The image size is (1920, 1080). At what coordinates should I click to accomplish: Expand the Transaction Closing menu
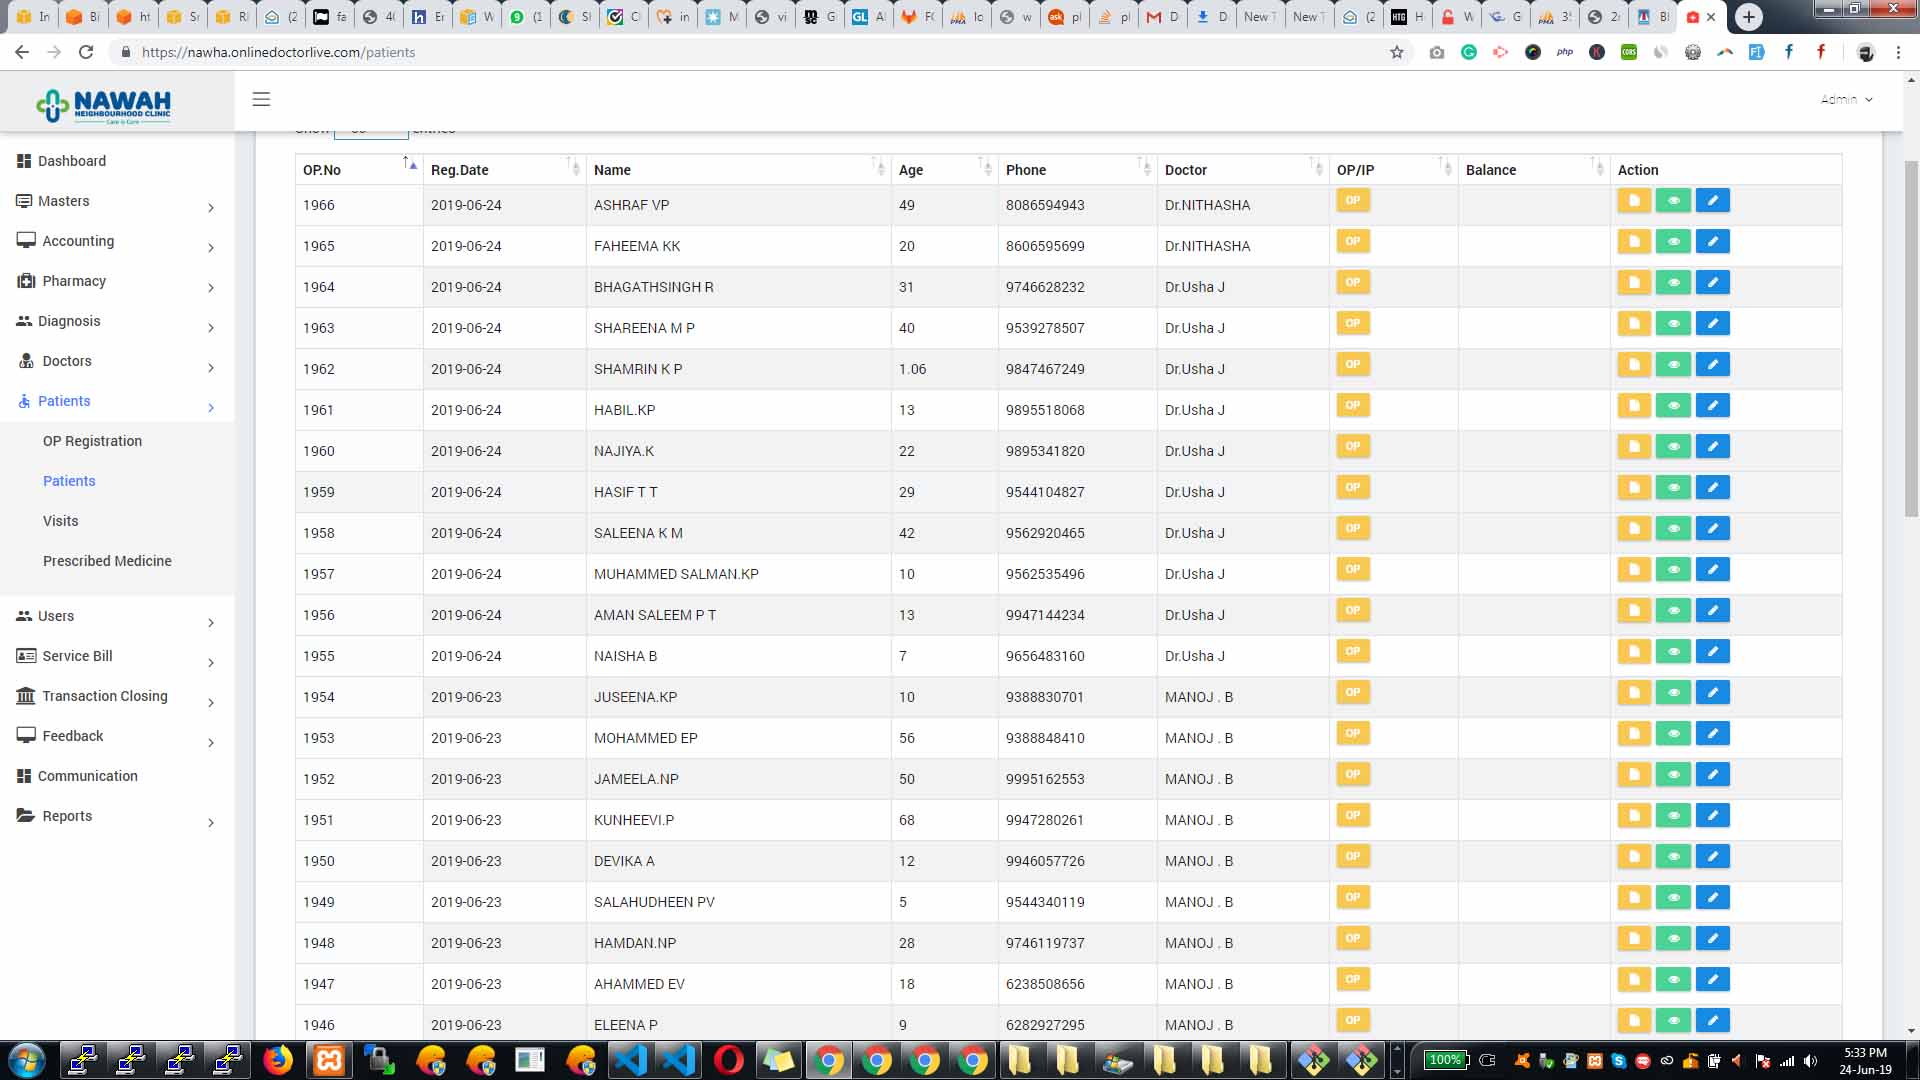(117, 696)
